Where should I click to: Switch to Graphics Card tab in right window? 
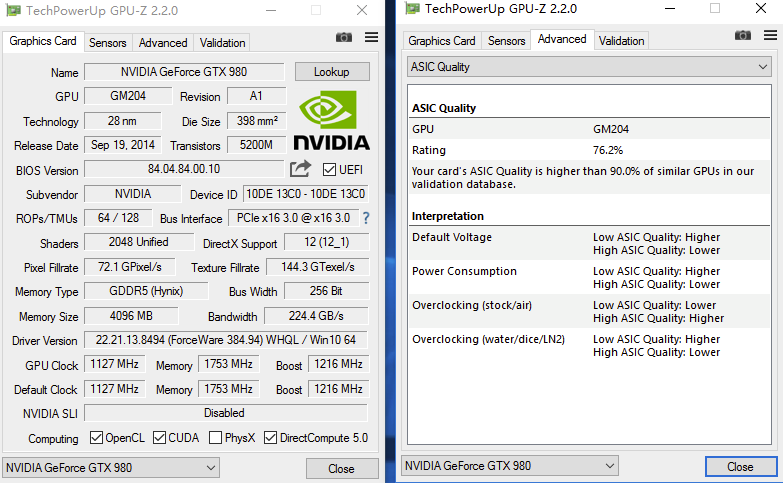tap(442, 41)
